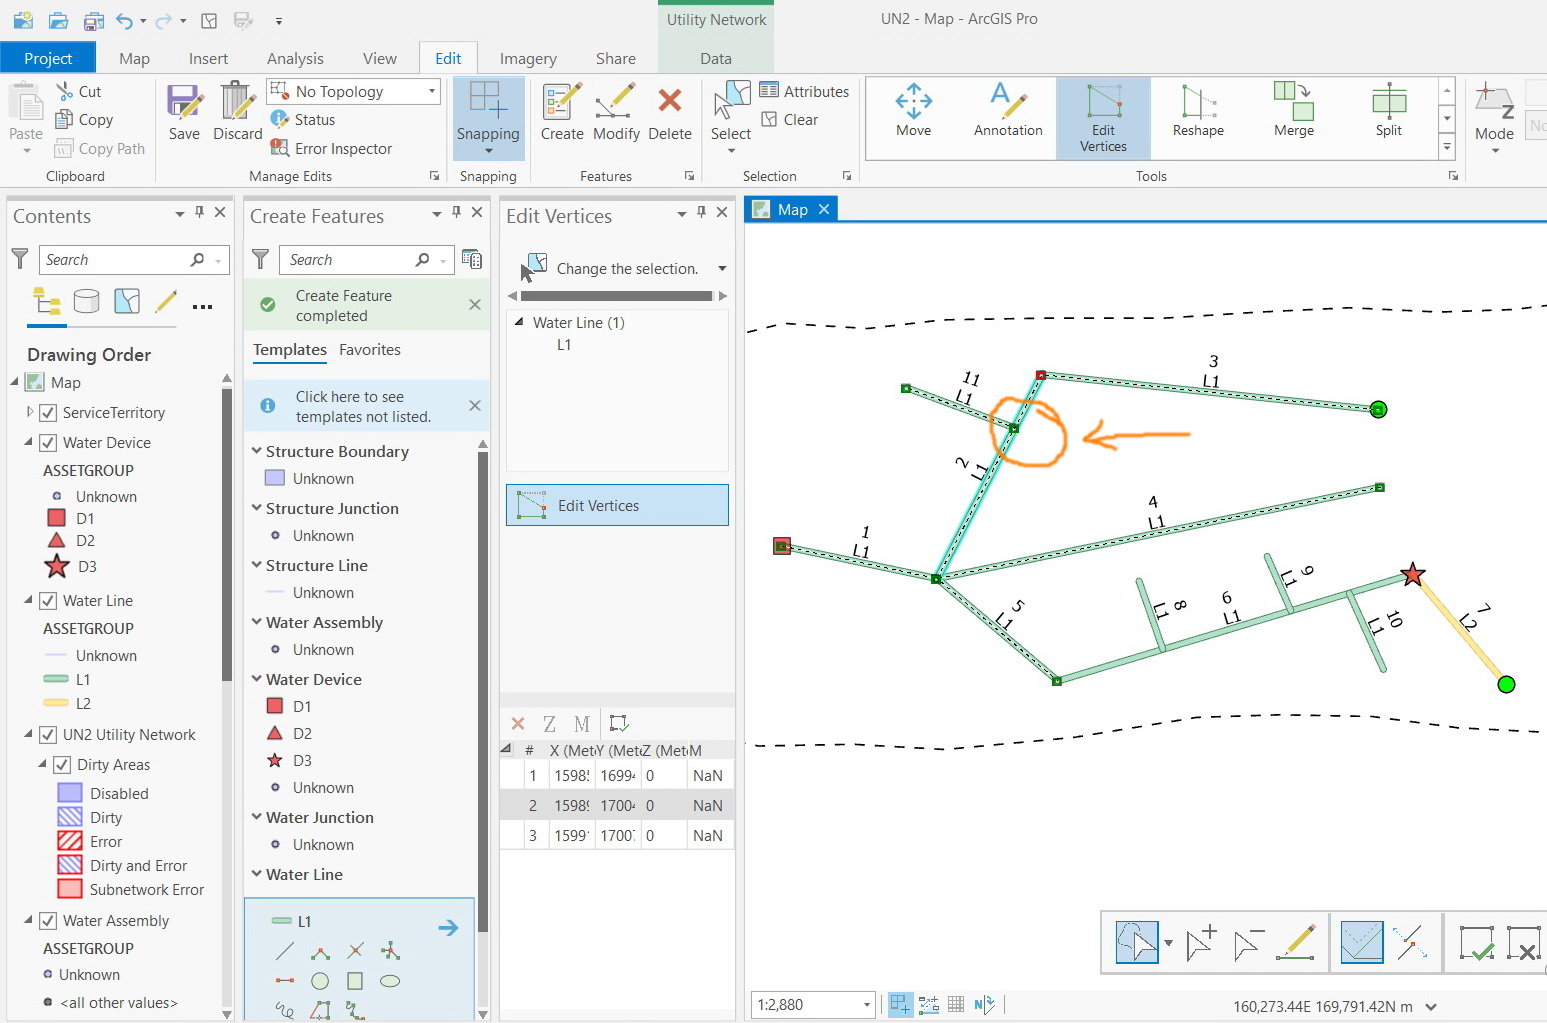Toggle ServiceTerritory layer visibility

click(48, 412)
